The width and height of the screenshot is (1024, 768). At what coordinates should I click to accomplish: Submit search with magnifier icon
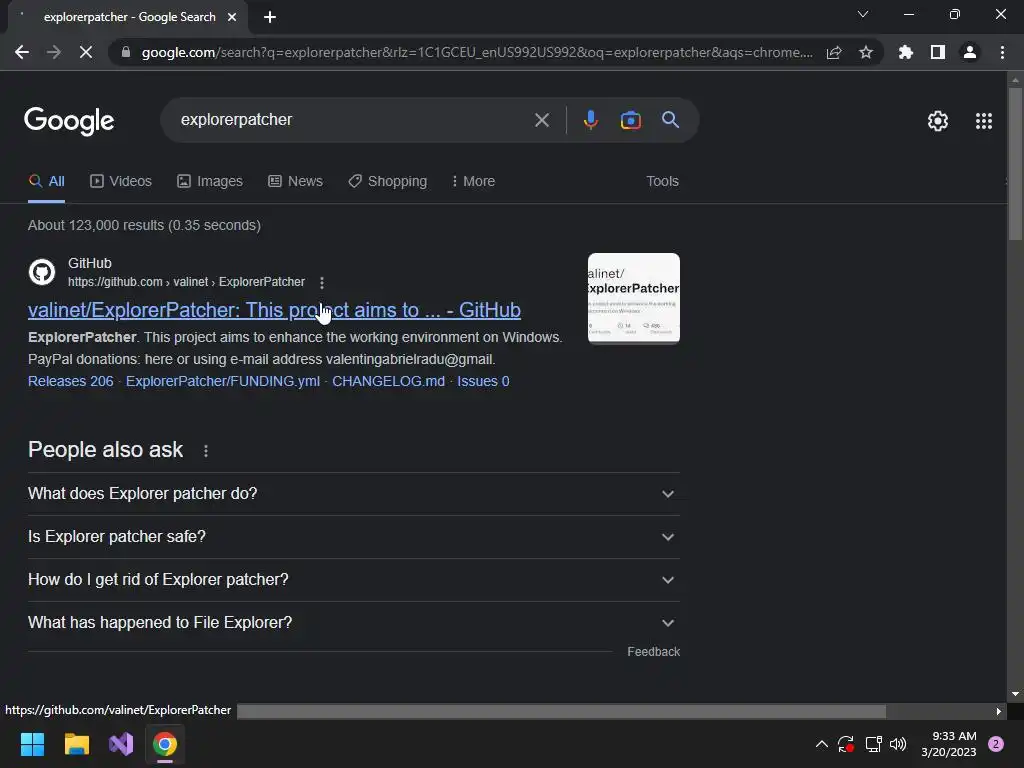click(x=670, y=120)
